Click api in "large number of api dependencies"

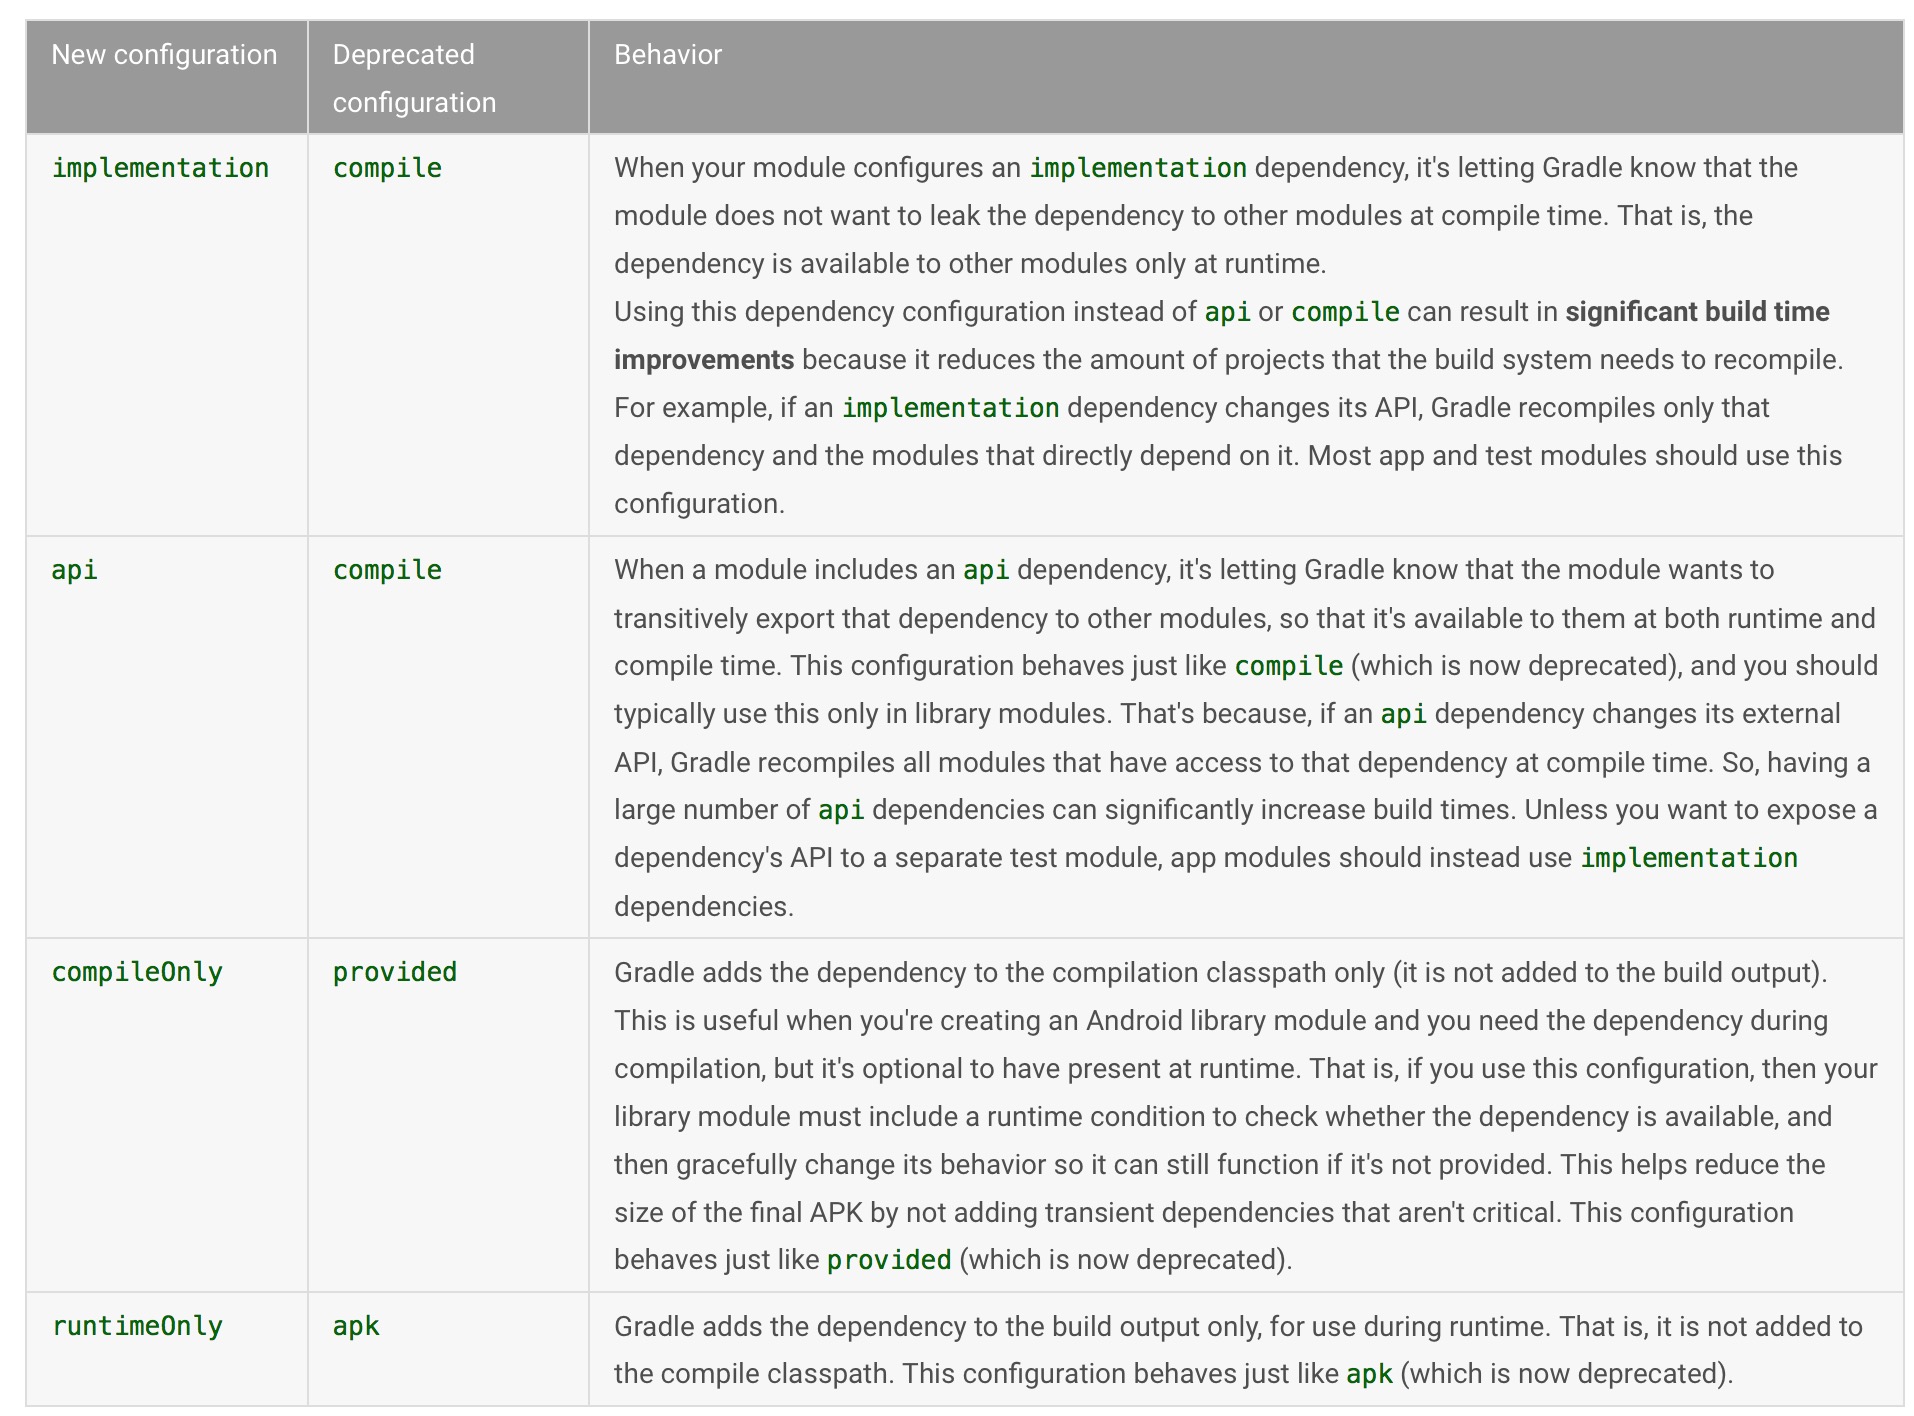click(x=841, y=810)
